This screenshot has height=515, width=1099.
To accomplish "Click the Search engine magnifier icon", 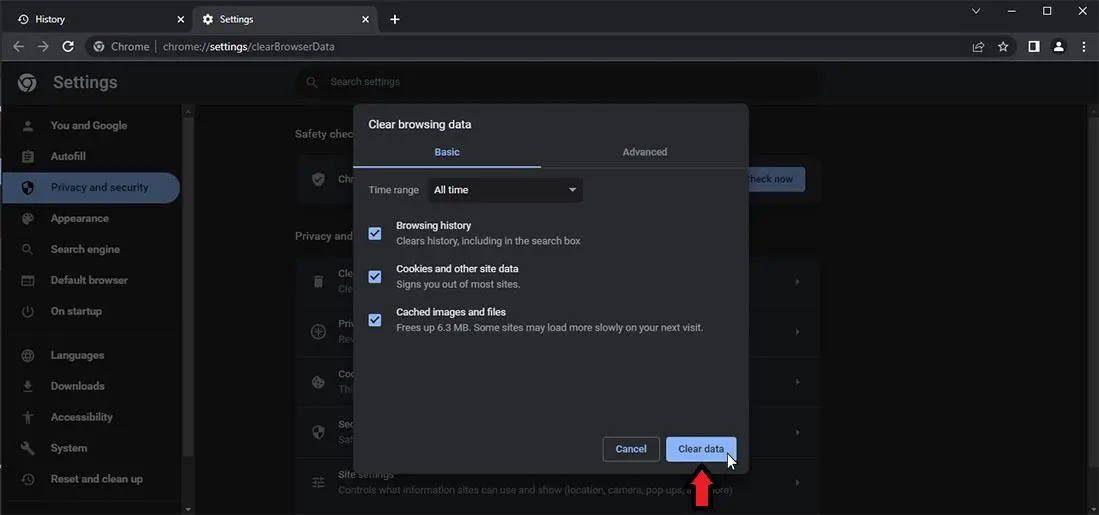I will click(x=28, y=249).
